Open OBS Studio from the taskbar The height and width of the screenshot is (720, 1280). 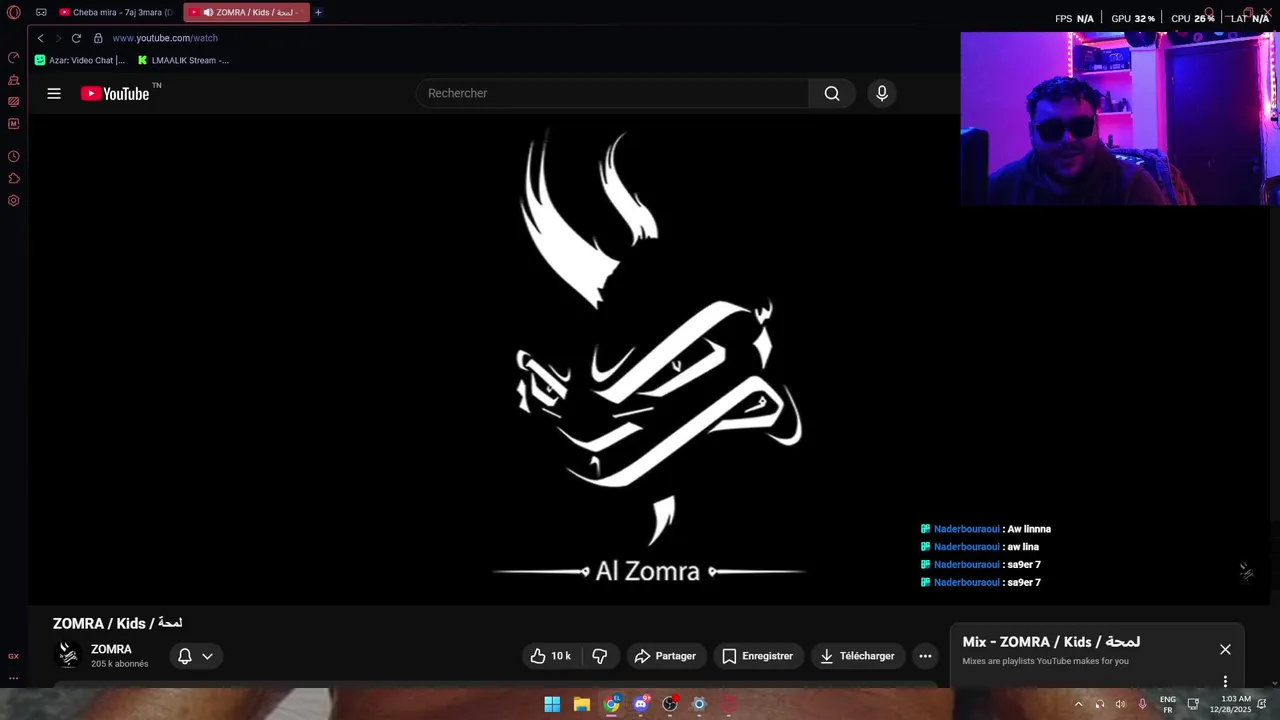coord(670,704)
